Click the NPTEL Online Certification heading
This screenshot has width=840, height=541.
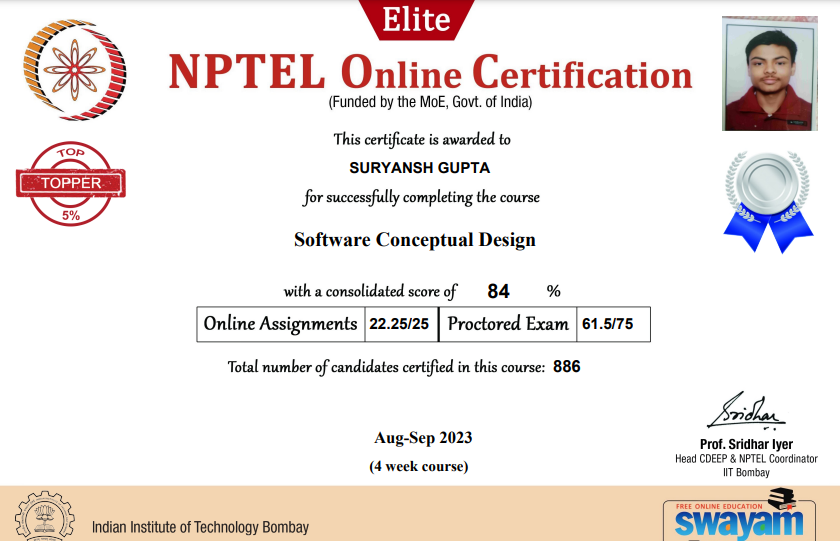tap(431, 72)
